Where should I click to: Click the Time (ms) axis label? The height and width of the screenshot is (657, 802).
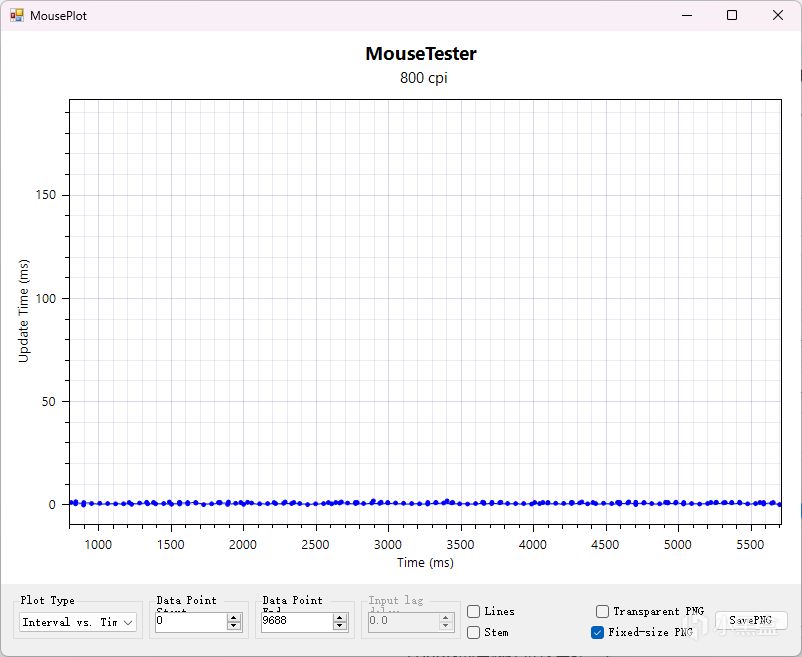coord(425,563)
